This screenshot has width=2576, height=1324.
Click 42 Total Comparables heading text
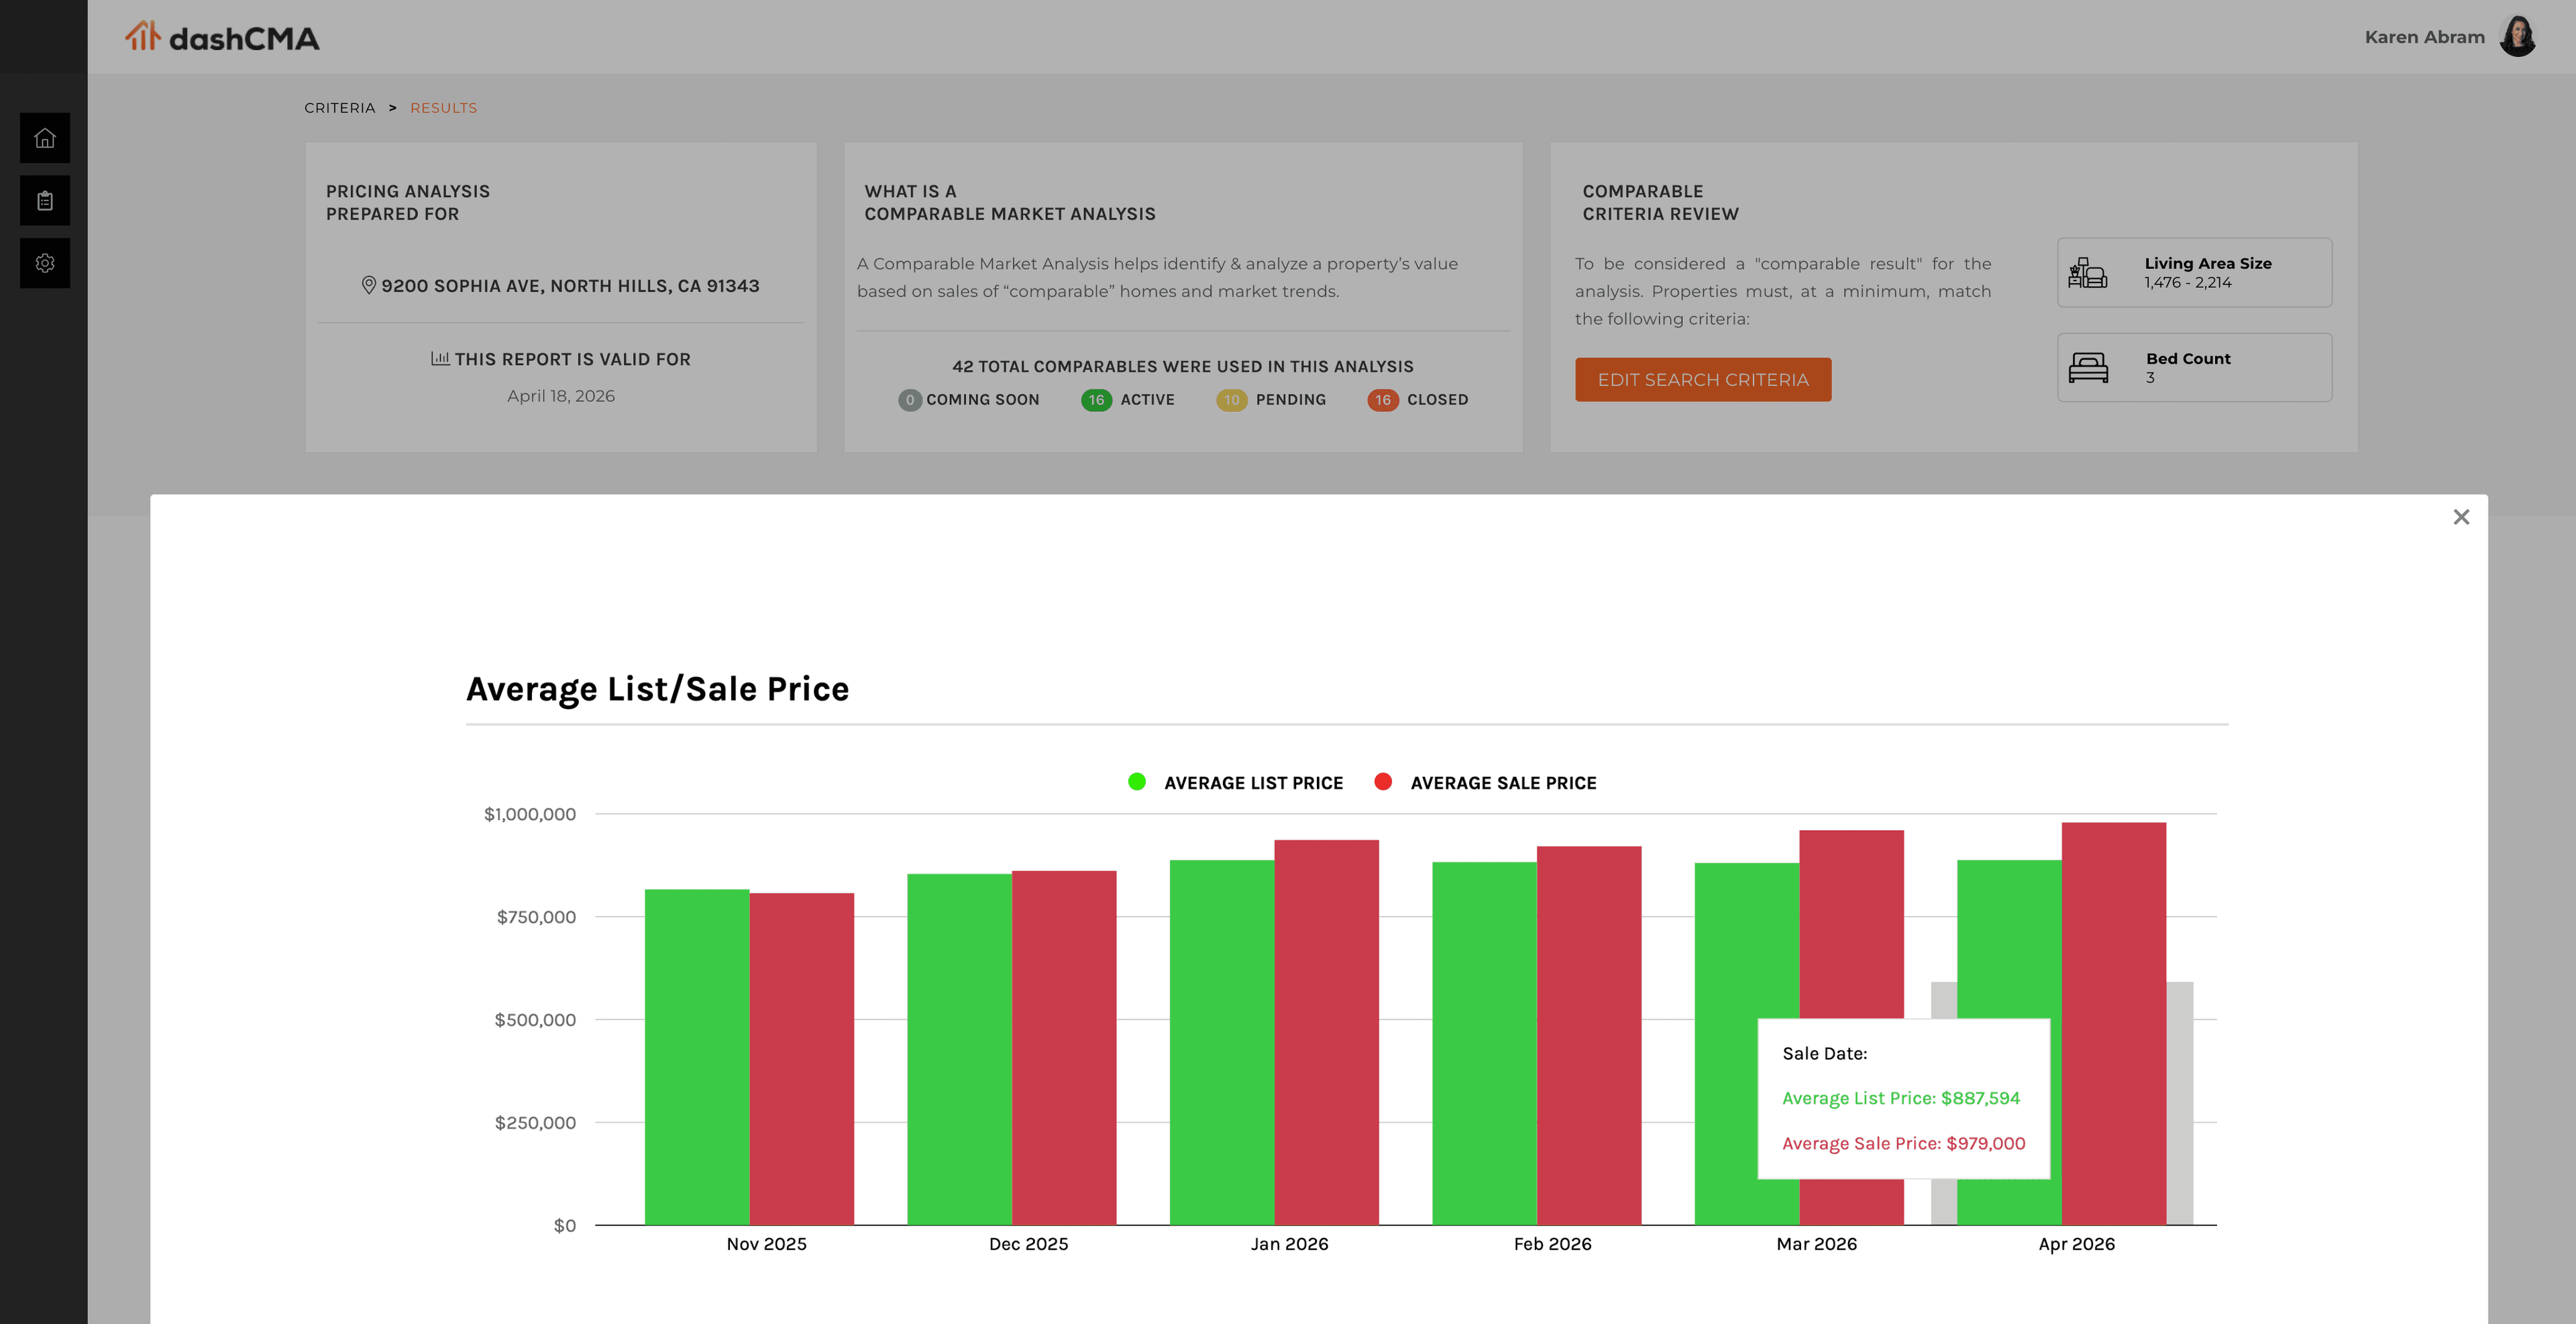[x=1183, y=367]
